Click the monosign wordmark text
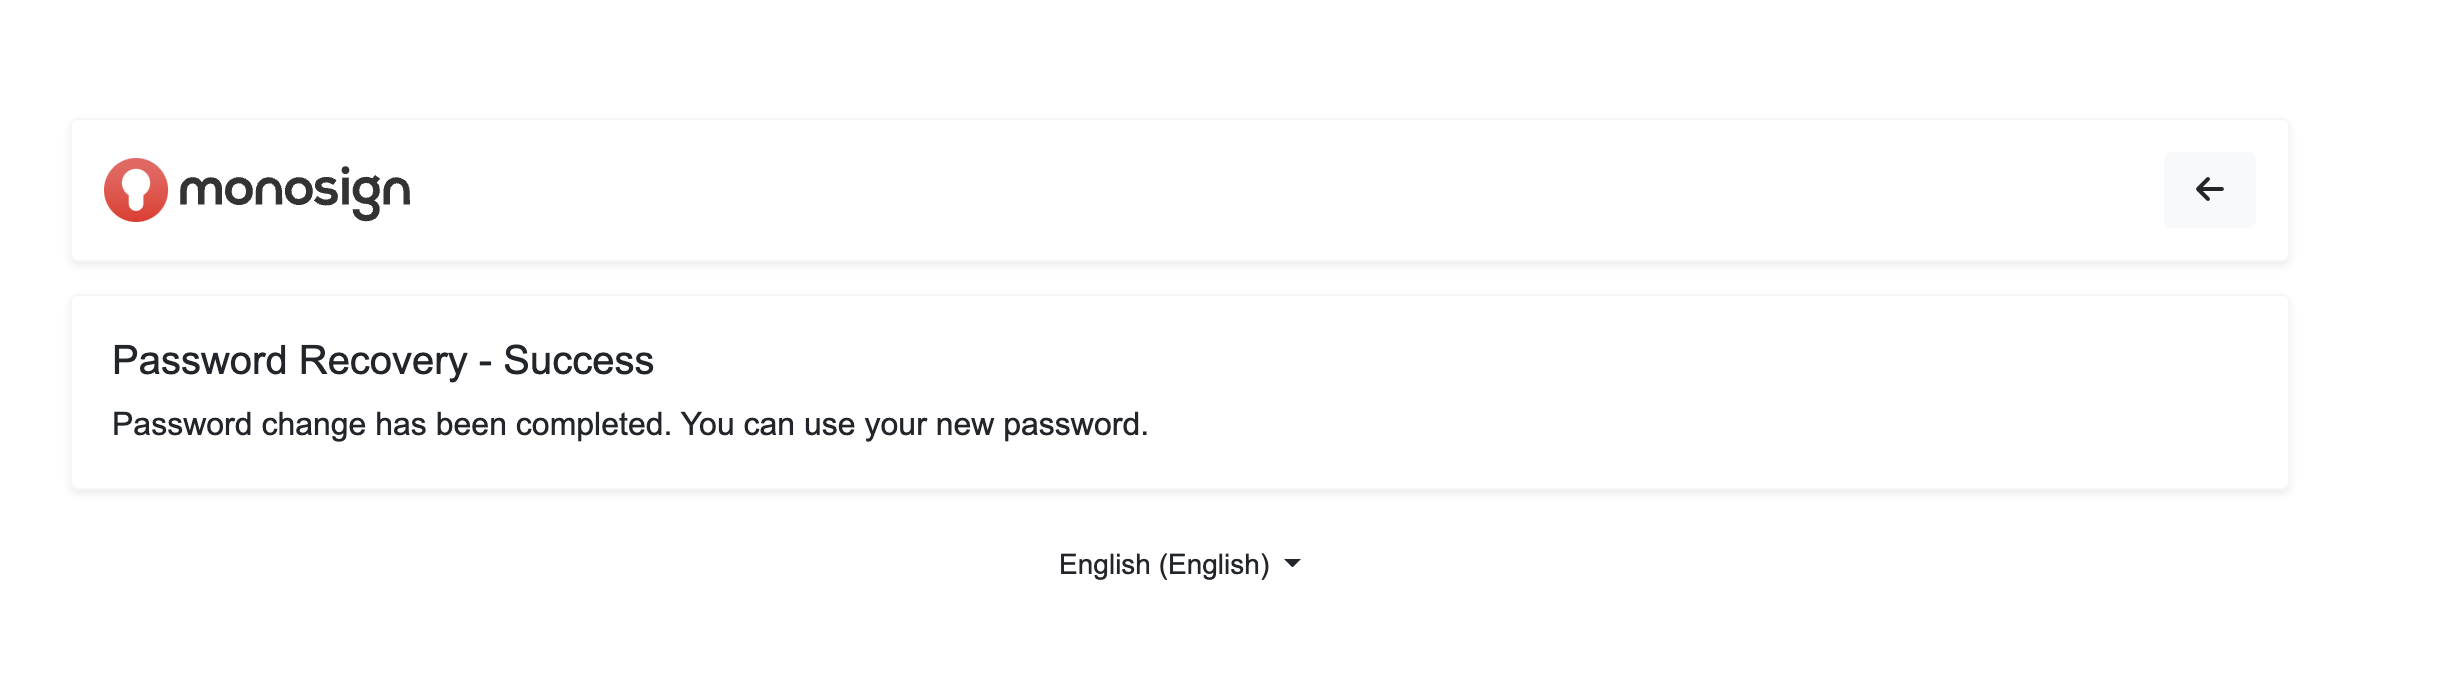Image resolution: width=2454 pixels, height=676 pixels. 294,190
